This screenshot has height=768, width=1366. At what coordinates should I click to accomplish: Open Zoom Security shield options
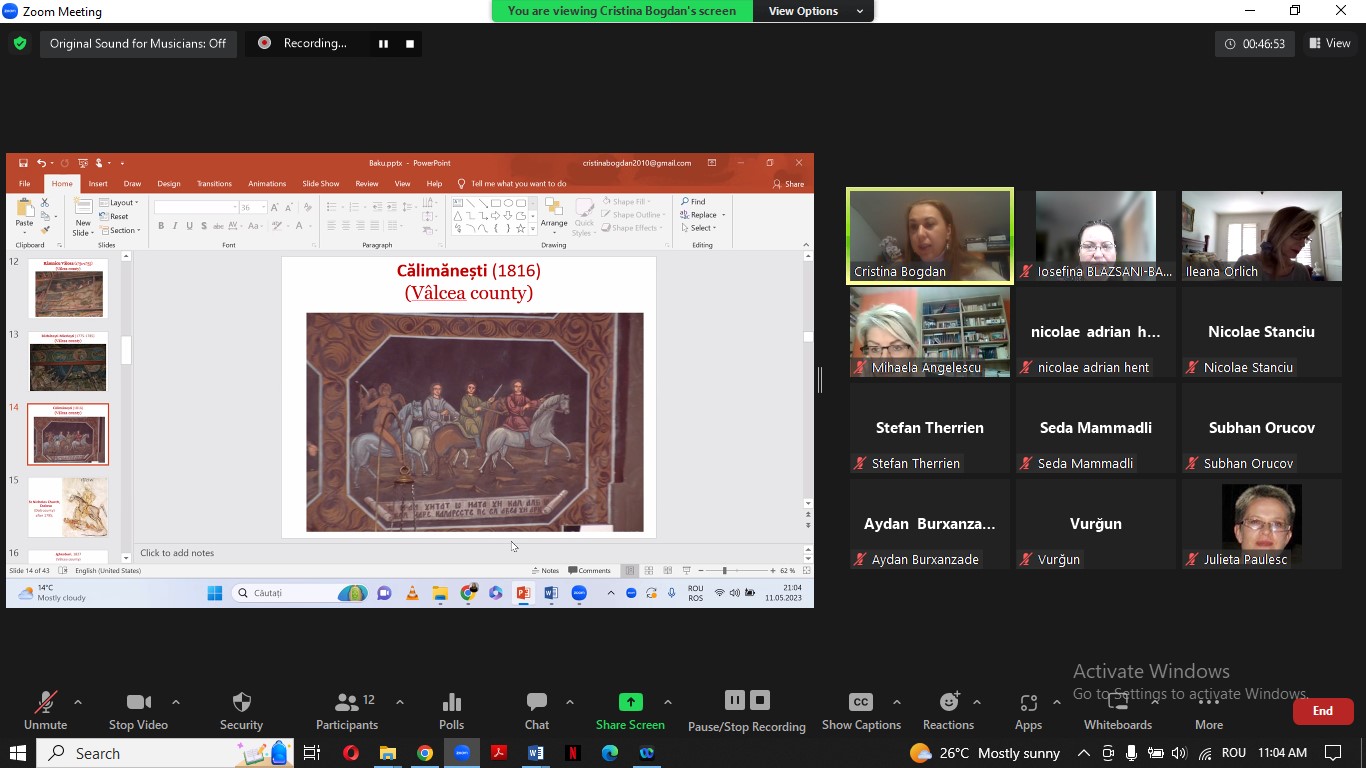(x=241, y=711)
